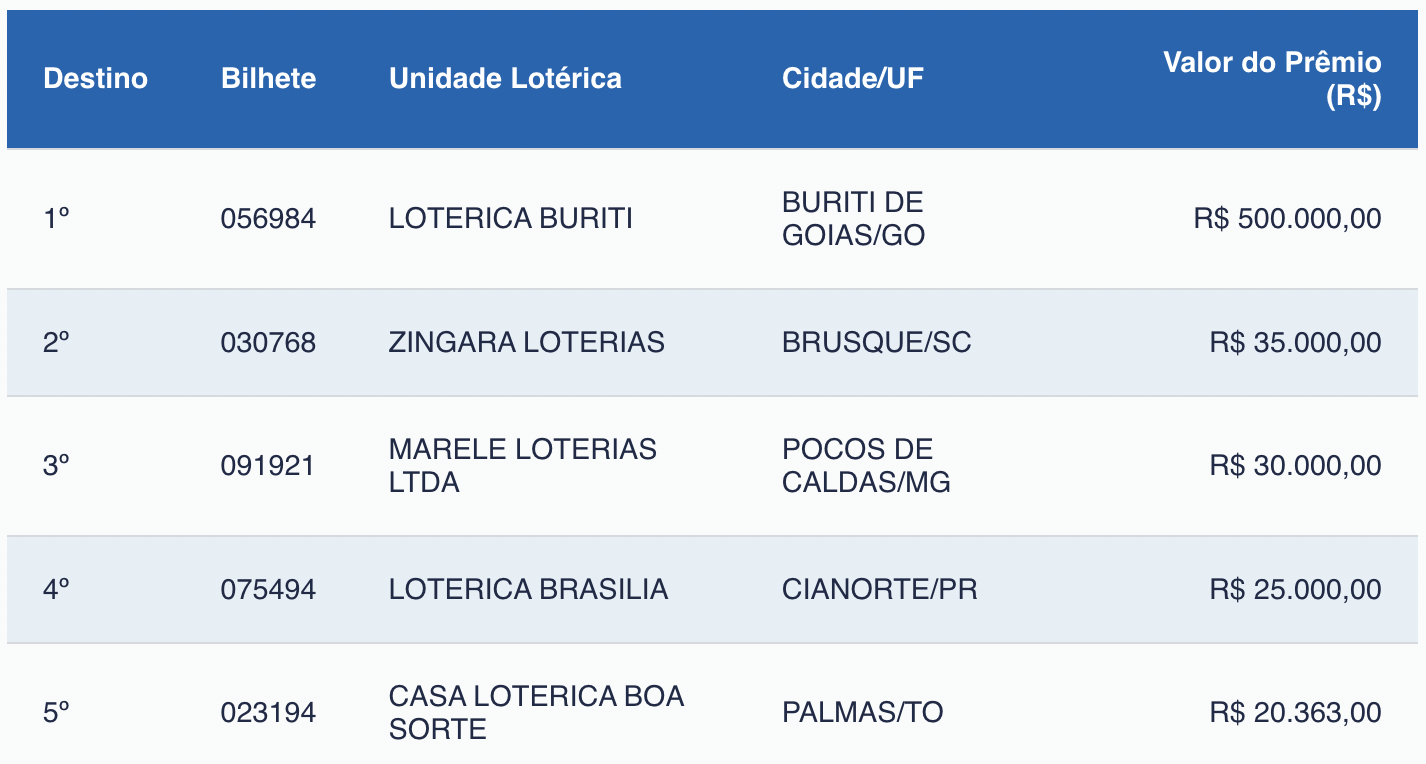Click the Bilhete column header
The width and height of the screenshot is (1426, 764).
tap(268, 79)
